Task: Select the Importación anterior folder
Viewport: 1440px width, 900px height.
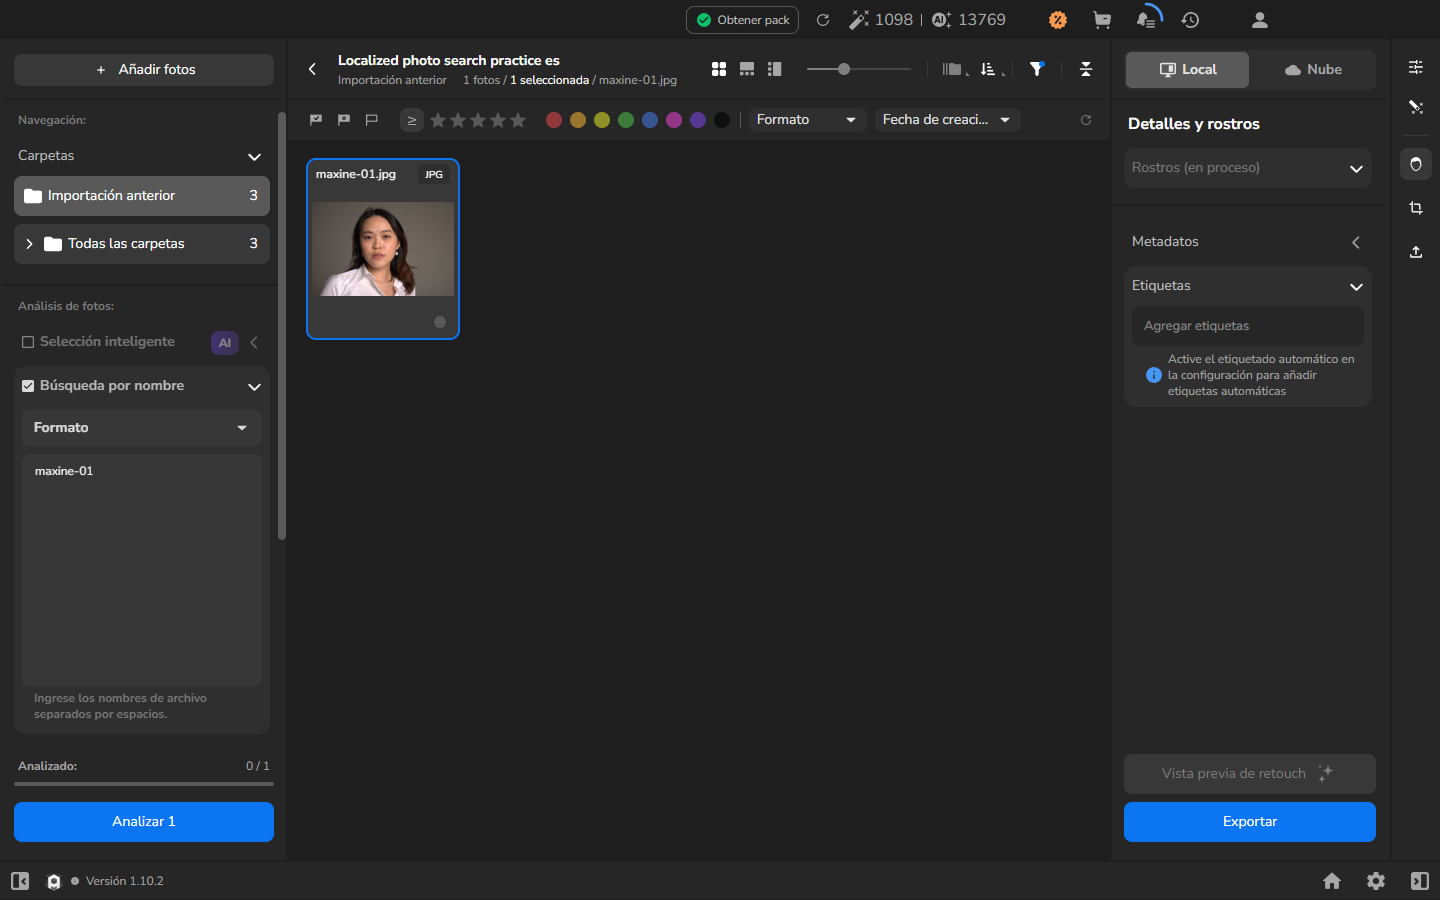Action: [142, 196]
